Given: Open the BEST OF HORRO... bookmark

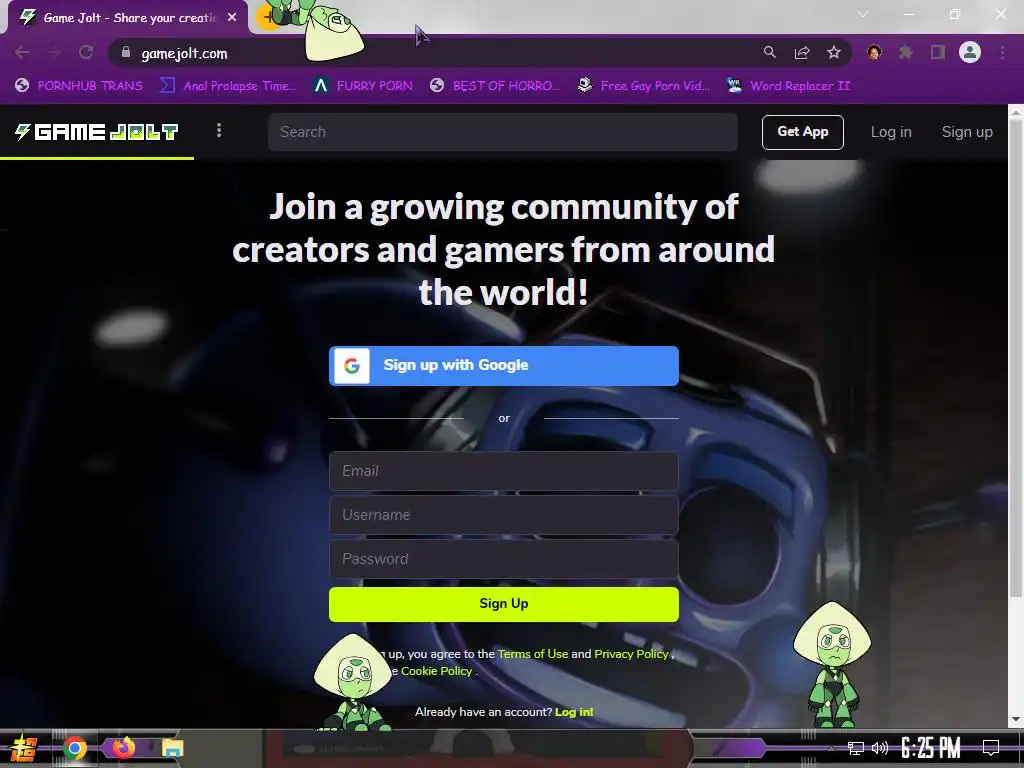Looking at the screenshot, I should (495, 86).
